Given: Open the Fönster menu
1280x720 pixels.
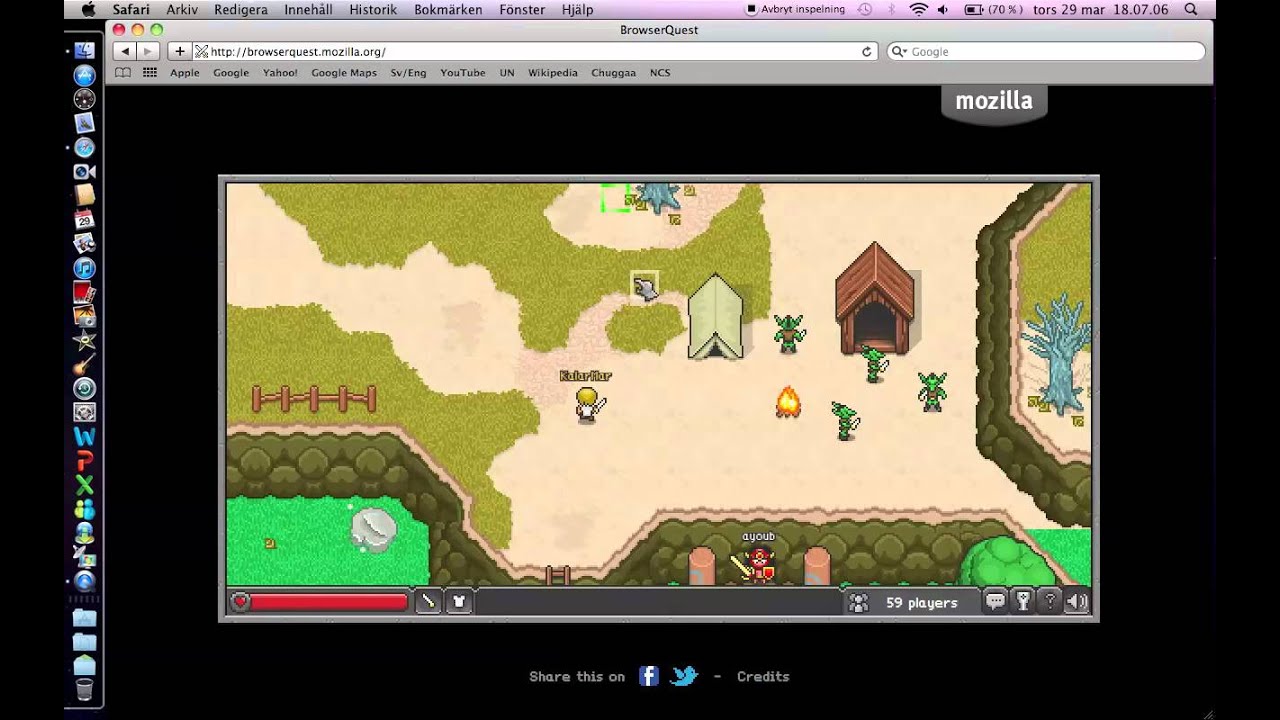Looking at the screenshot, I should (x=522, y=9).
